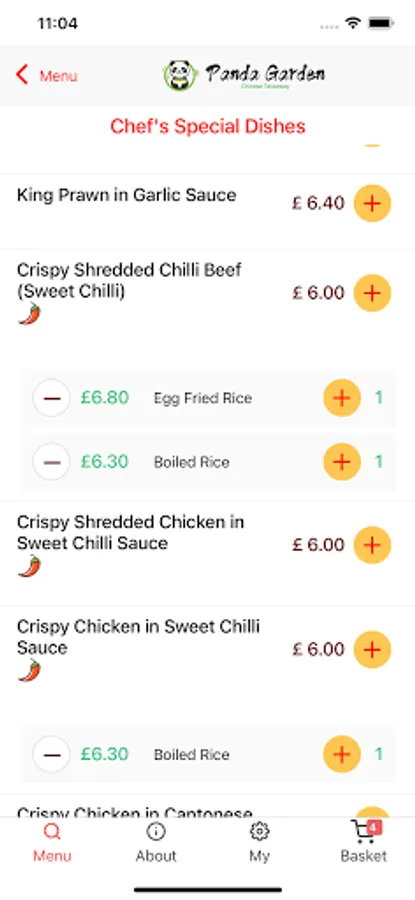Tap the Panda Garden logo
The image size is (415, 900).
[x=243, y=75]
